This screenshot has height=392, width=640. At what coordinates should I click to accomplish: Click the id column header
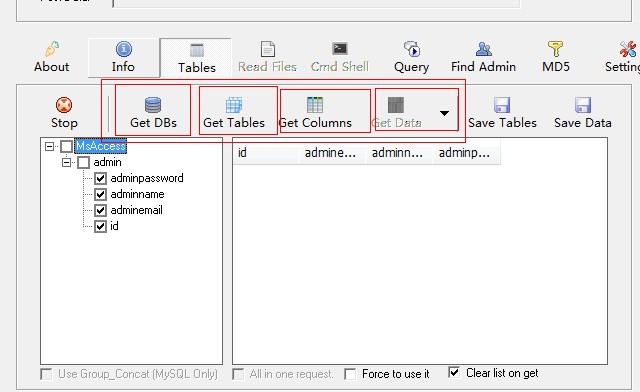266,153
